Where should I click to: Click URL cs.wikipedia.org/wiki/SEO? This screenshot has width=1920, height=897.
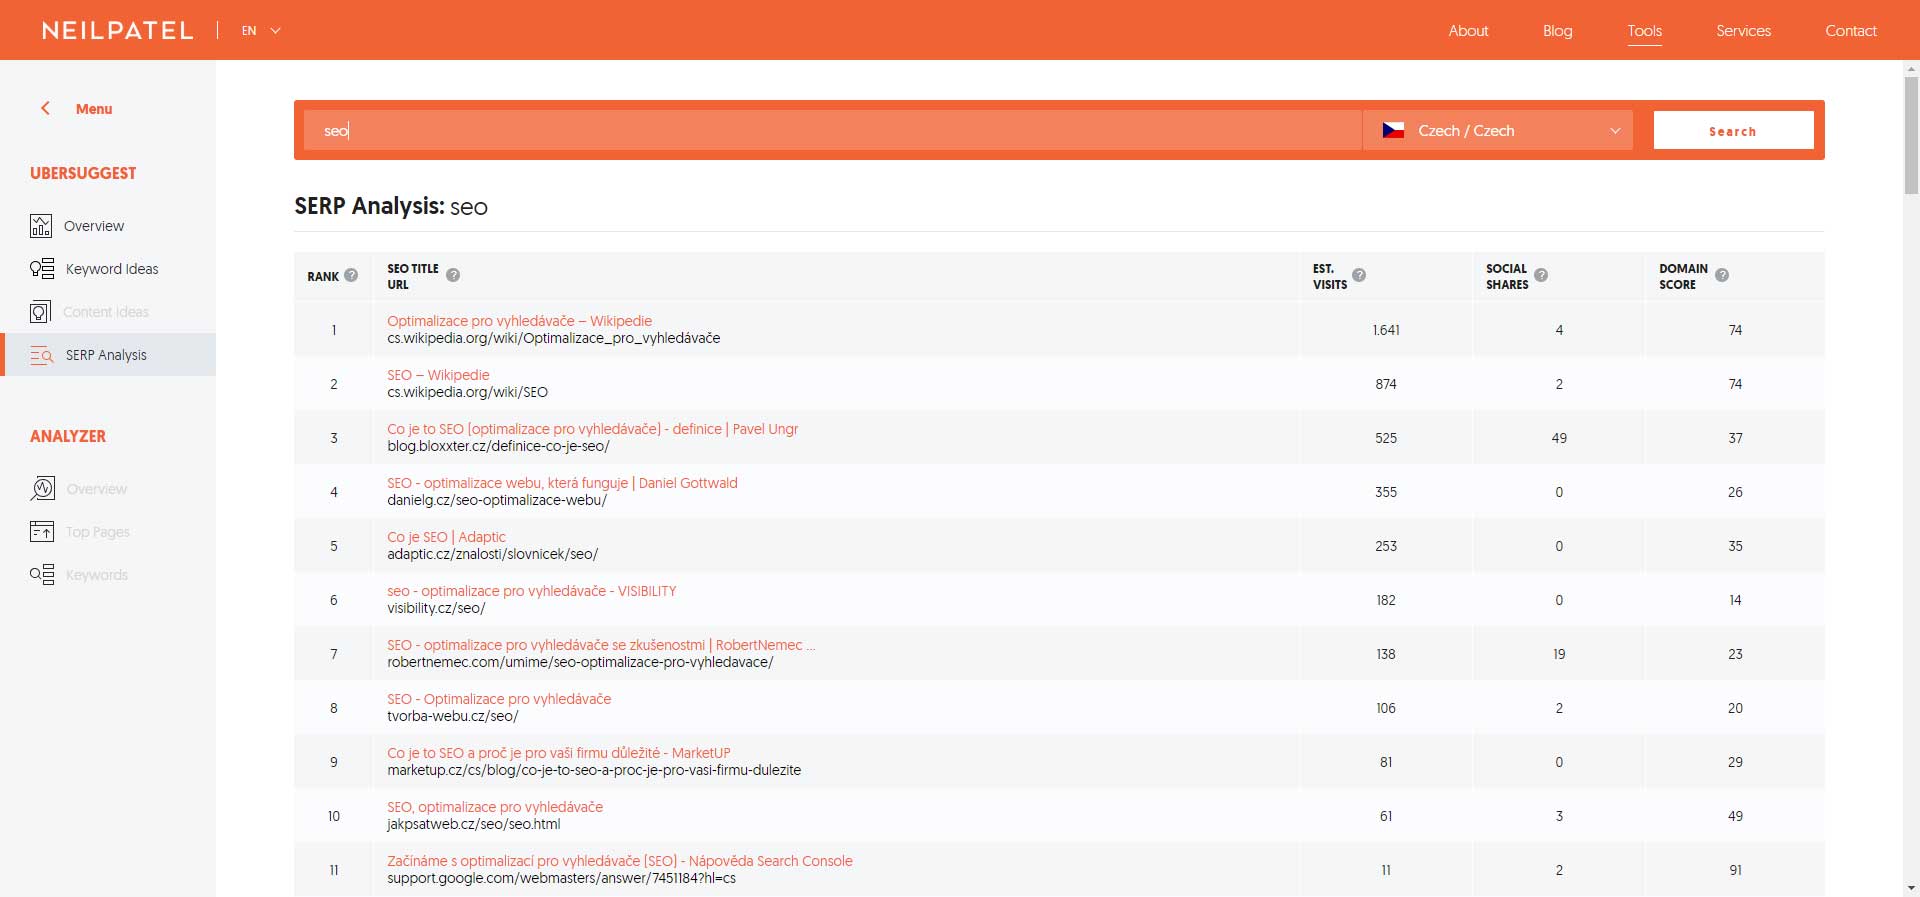click(467, 392)
